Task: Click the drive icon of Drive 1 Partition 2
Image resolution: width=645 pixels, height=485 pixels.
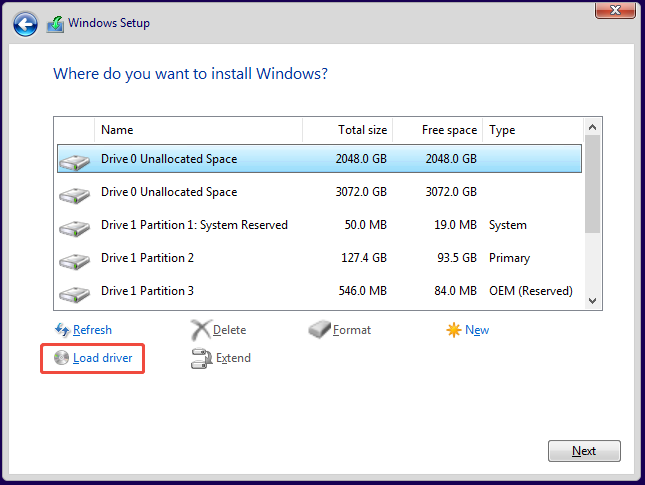Action: click(x=74, y=261)
